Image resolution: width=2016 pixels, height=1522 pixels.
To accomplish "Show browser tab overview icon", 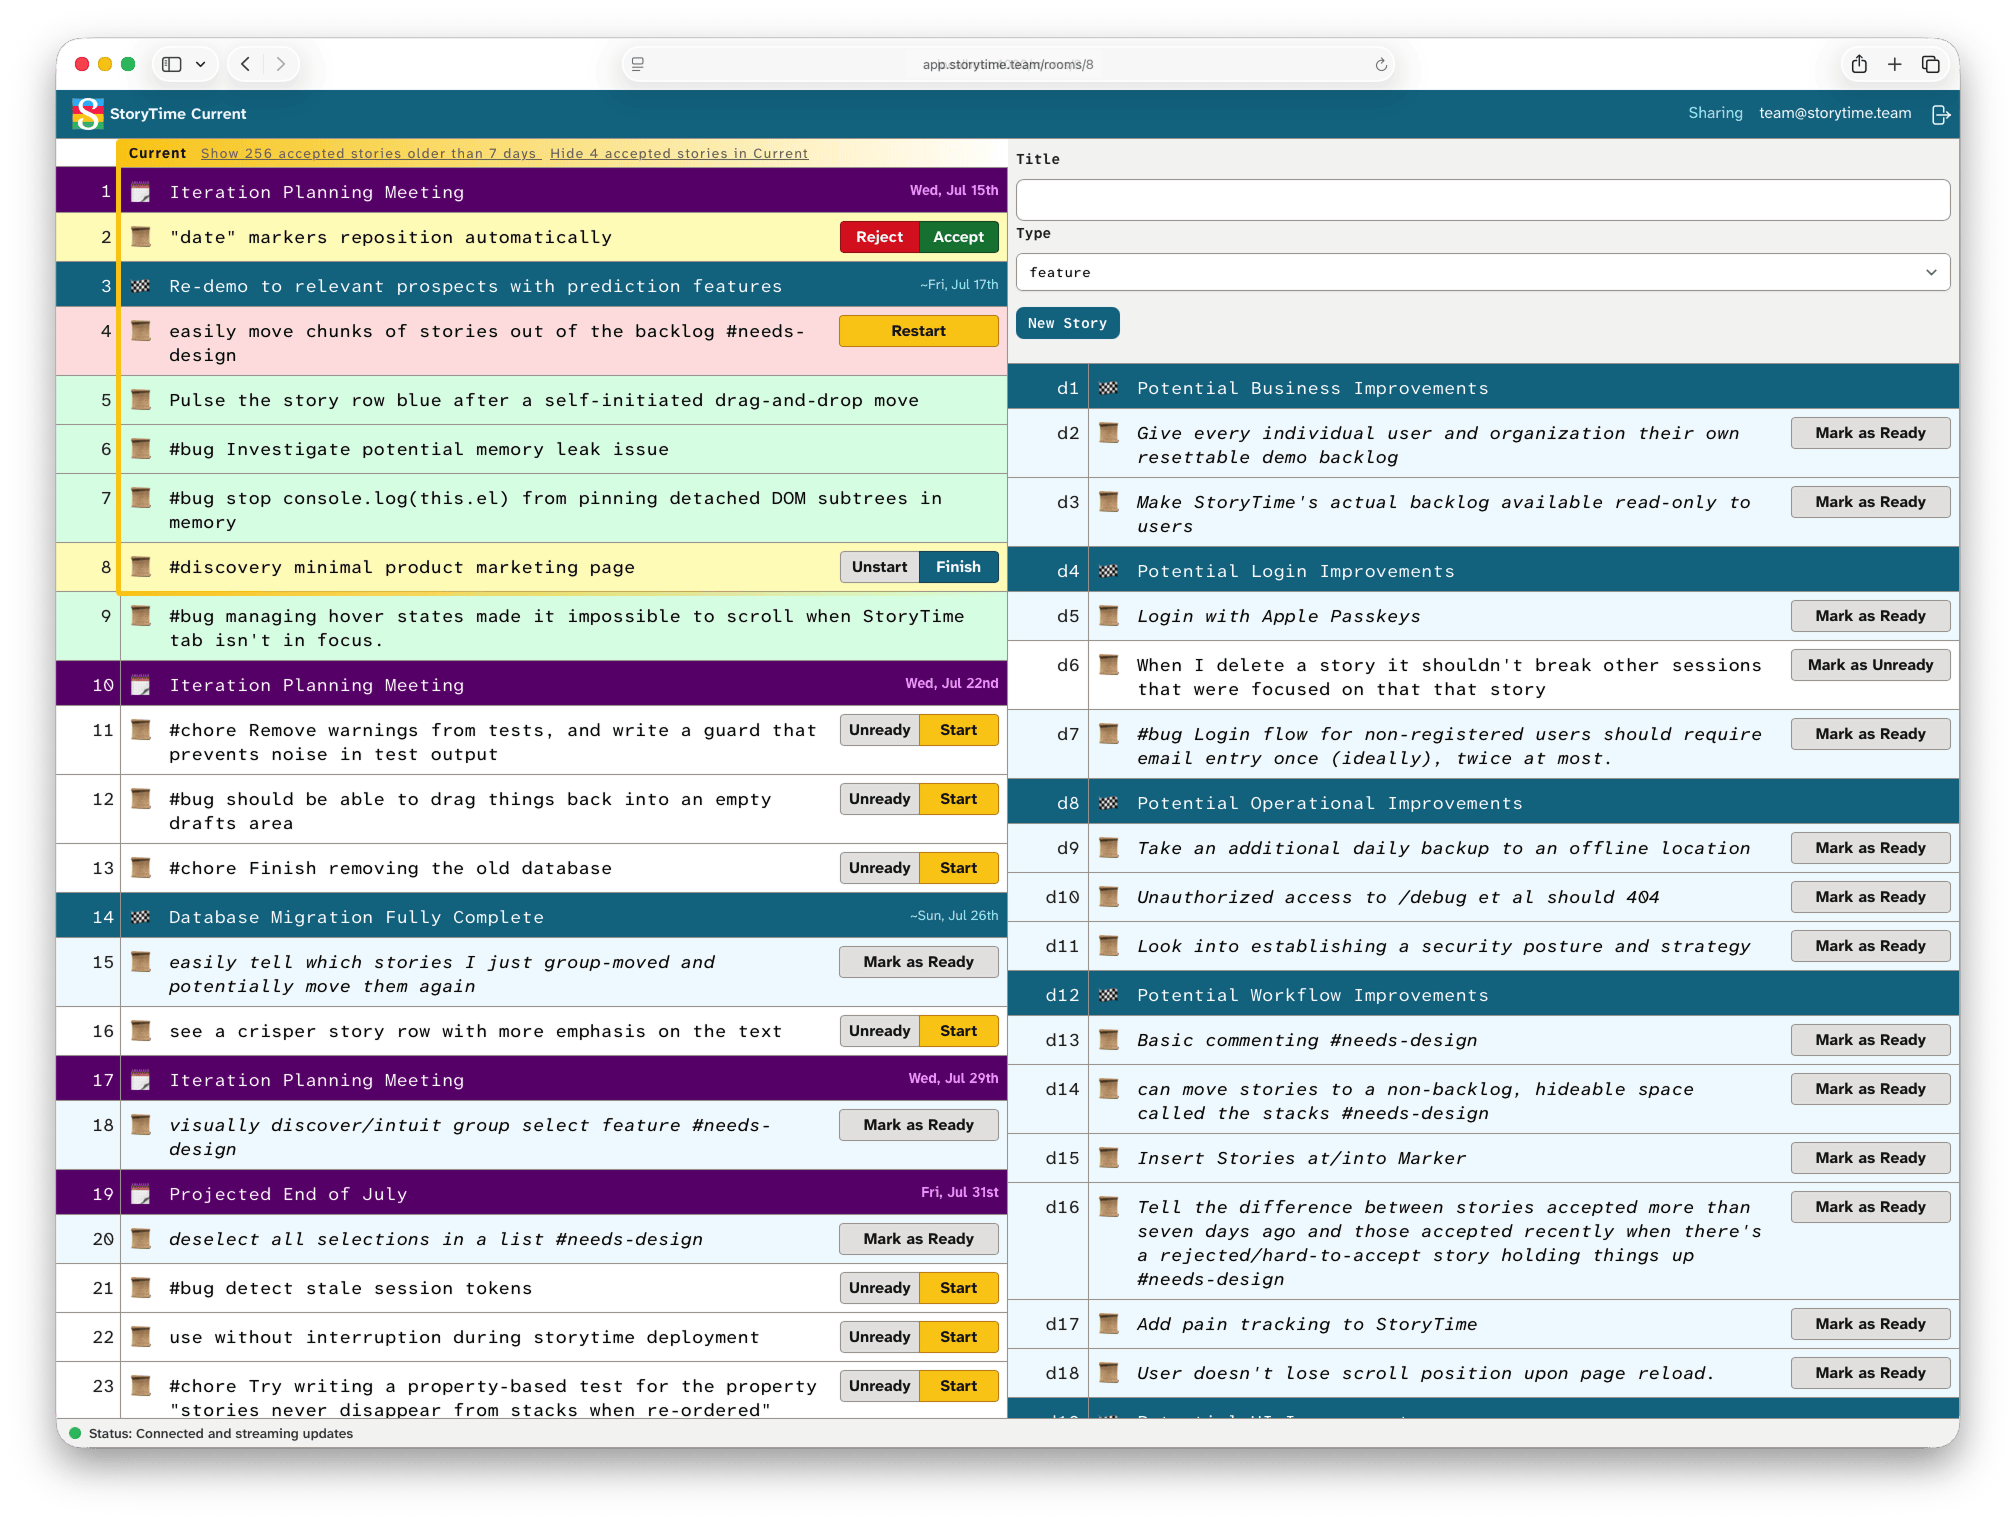I will [1931, 64].
